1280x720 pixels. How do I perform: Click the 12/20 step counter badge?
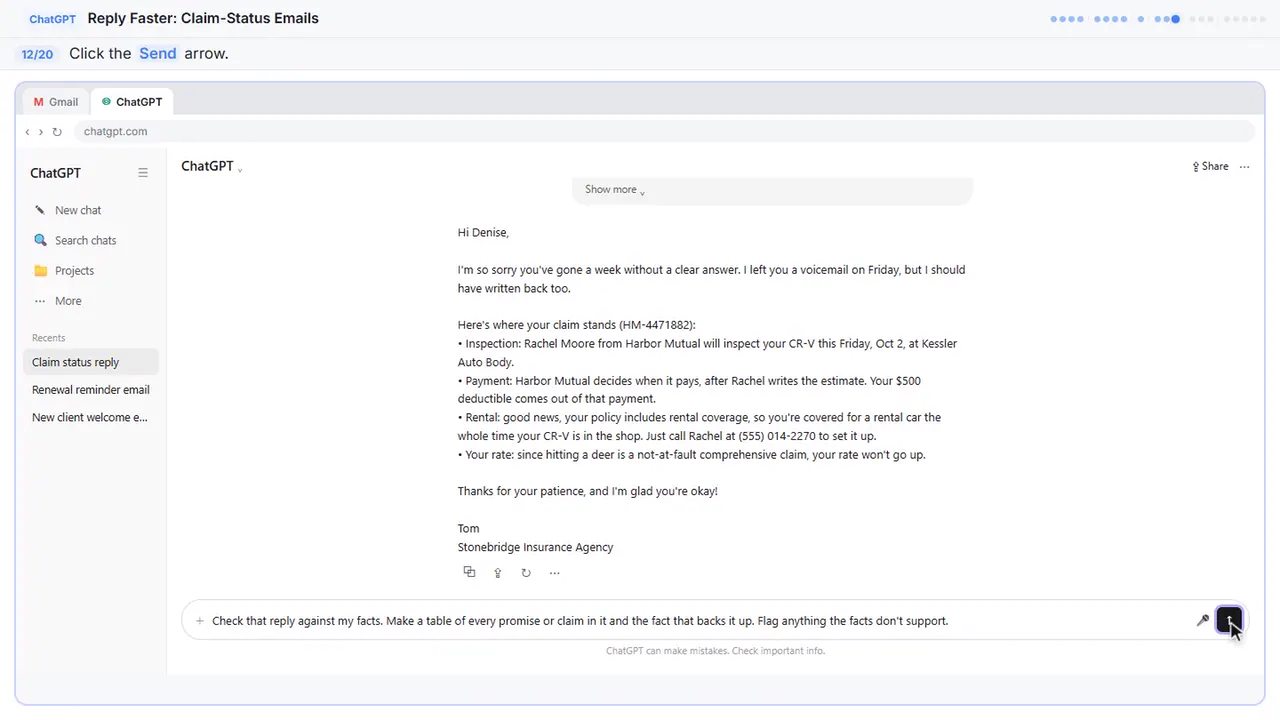coord(37,54)
